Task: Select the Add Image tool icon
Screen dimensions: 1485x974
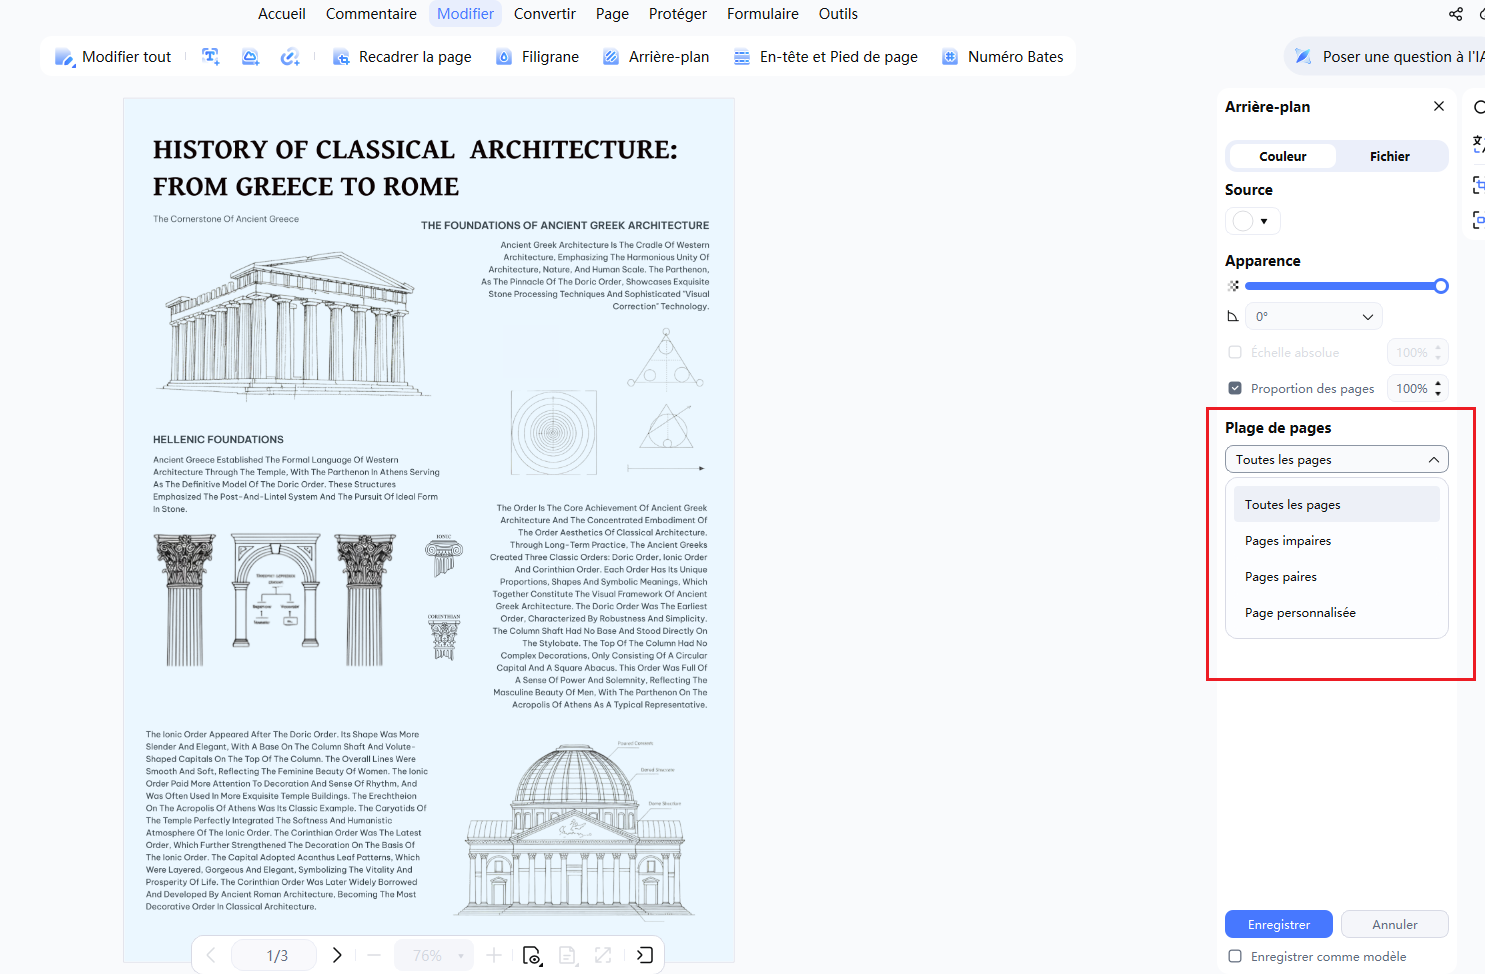Action: coord(250,57)
